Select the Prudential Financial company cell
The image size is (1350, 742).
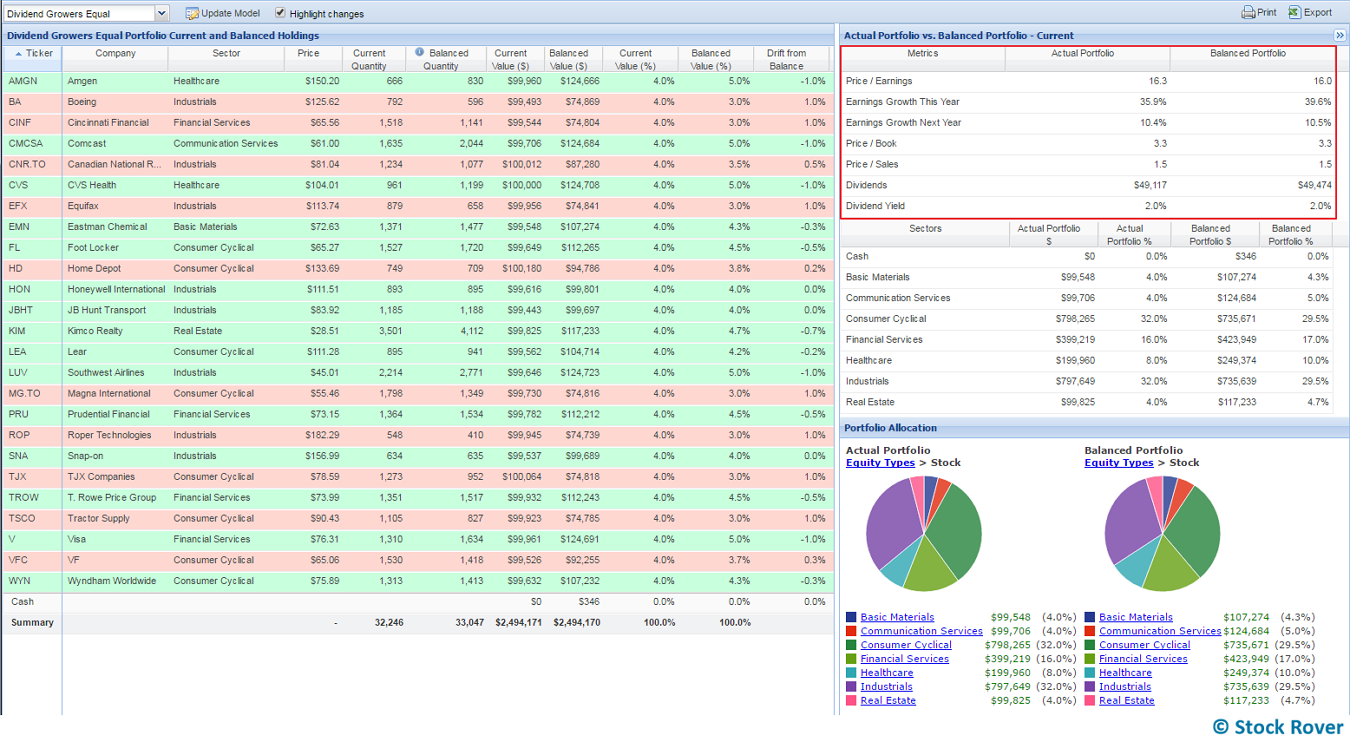coord(115,414)
